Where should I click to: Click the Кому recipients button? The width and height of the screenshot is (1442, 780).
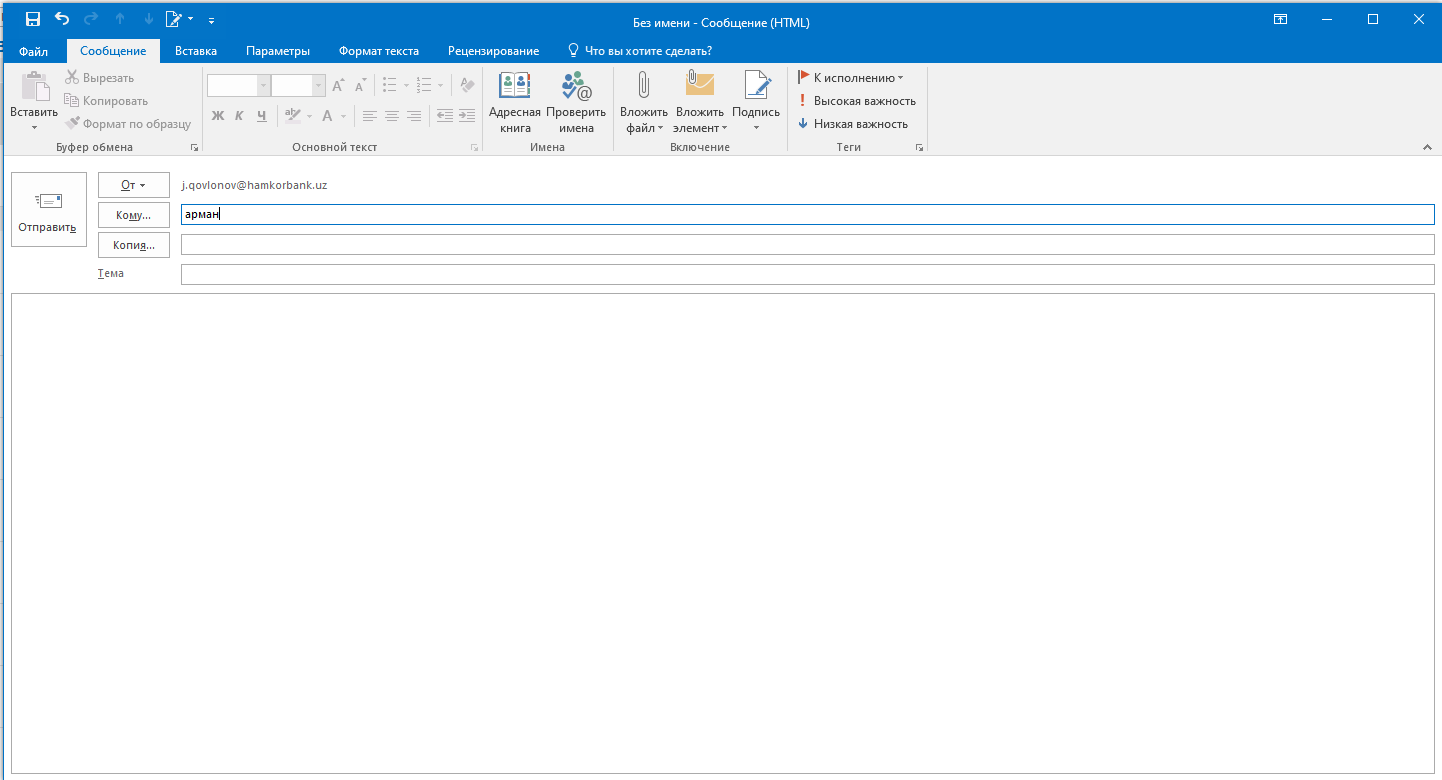(134, 215)
